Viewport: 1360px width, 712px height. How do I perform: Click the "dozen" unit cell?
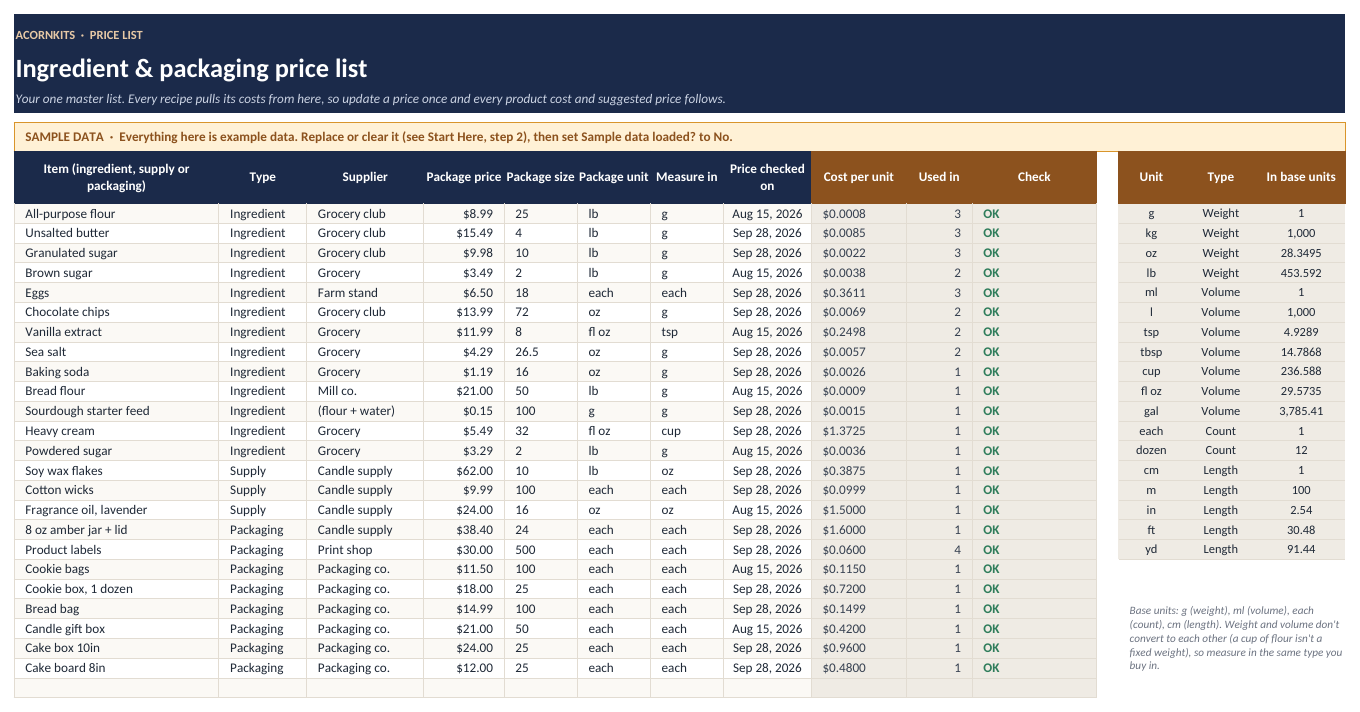tap(1151, 450)
